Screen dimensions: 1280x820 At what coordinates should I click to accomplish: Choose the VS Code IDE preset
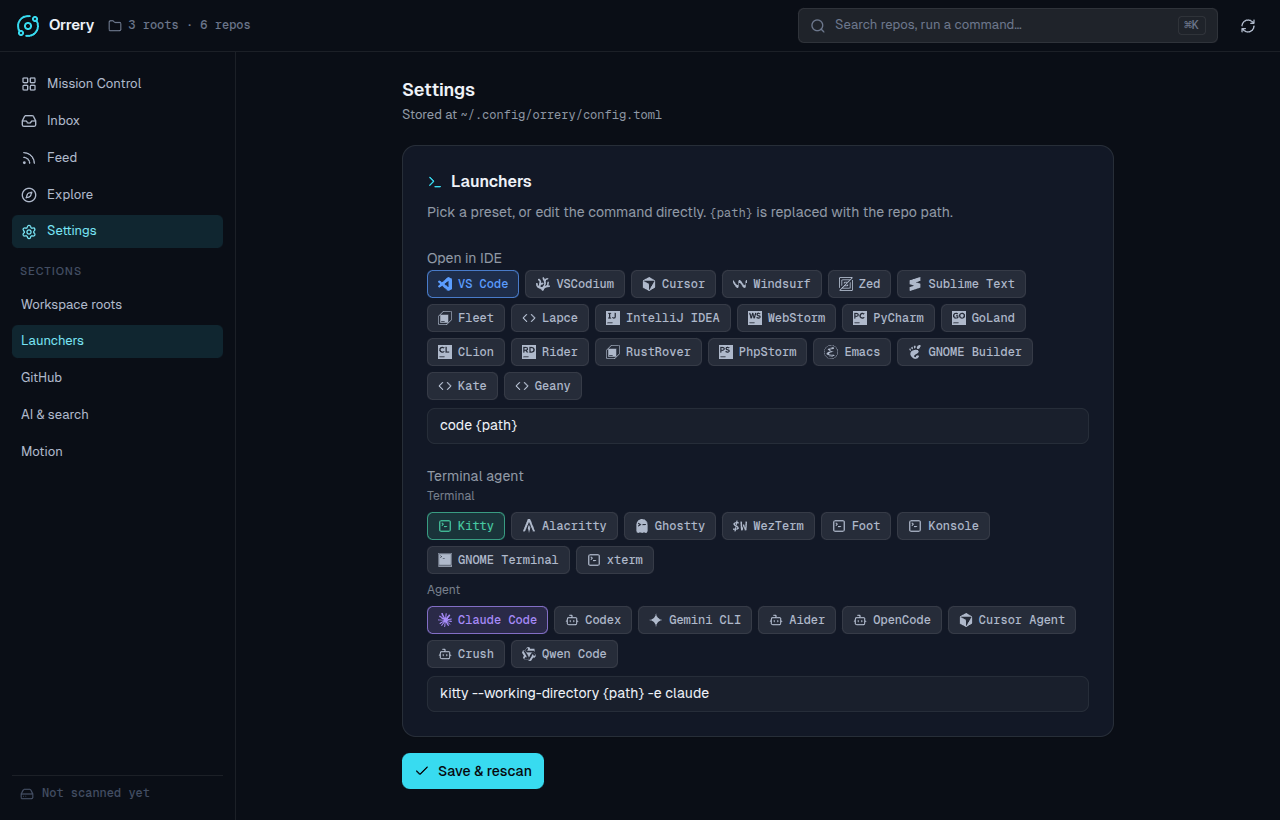pyautogui.click(x=473, y=284)
